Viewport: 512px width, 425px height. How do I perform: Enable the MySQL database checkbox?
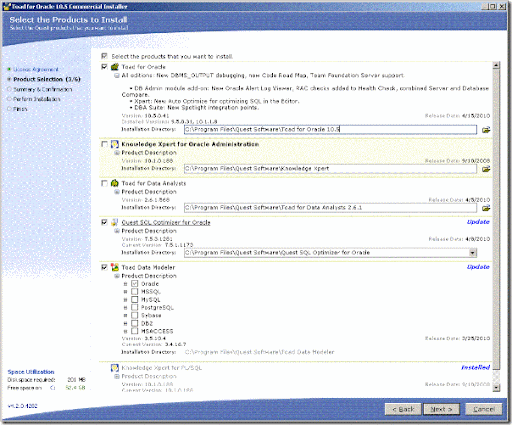point(135,299)
